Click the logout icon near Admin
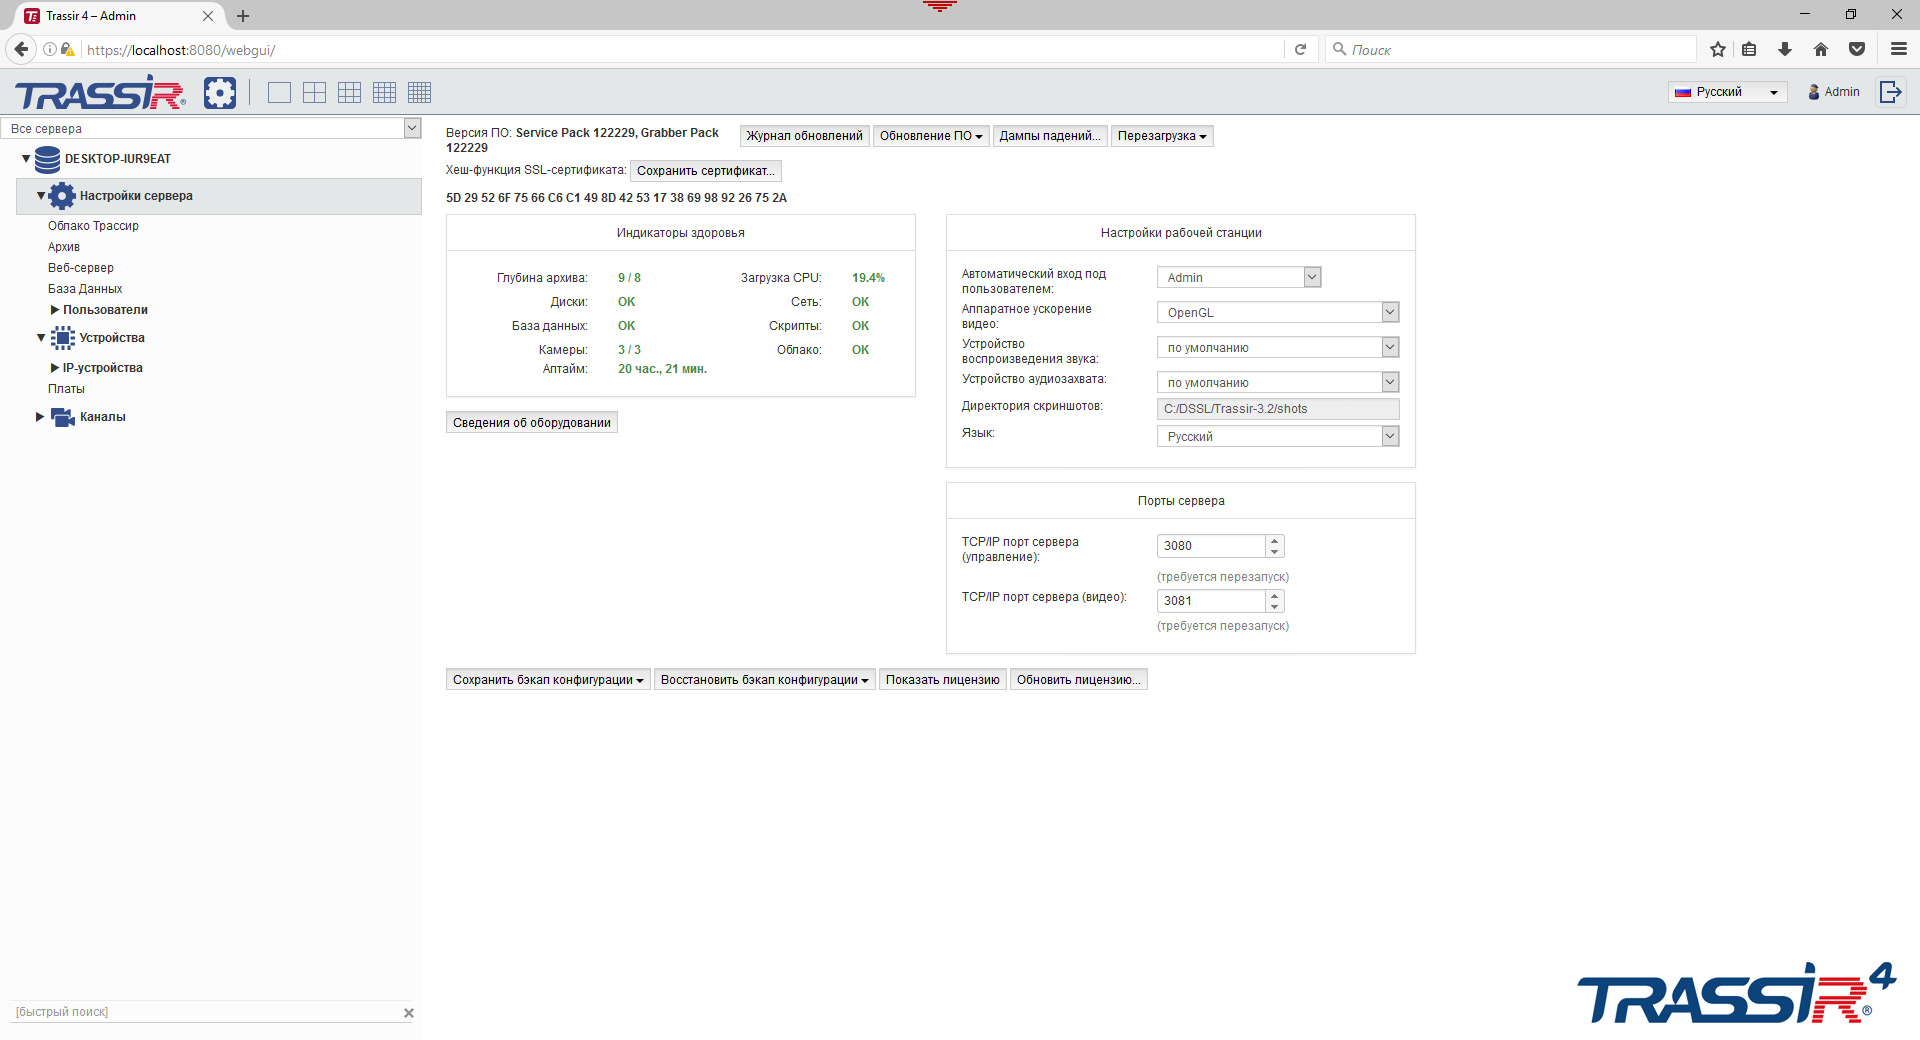 pyautogui.click(x=1891, y=91)
